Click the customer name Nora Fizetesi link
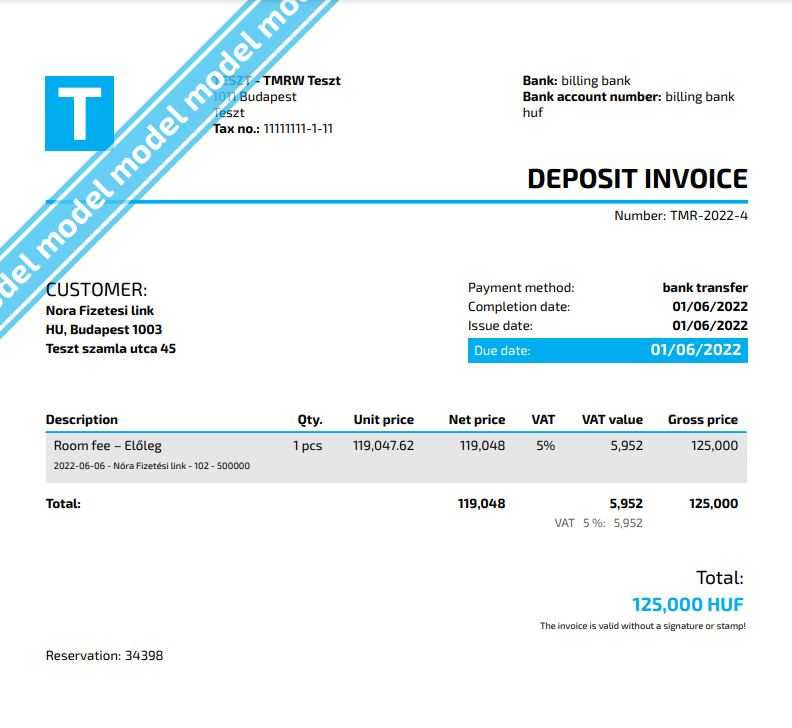The width and height of the screenshot is (792, 728). coord(100,311)
